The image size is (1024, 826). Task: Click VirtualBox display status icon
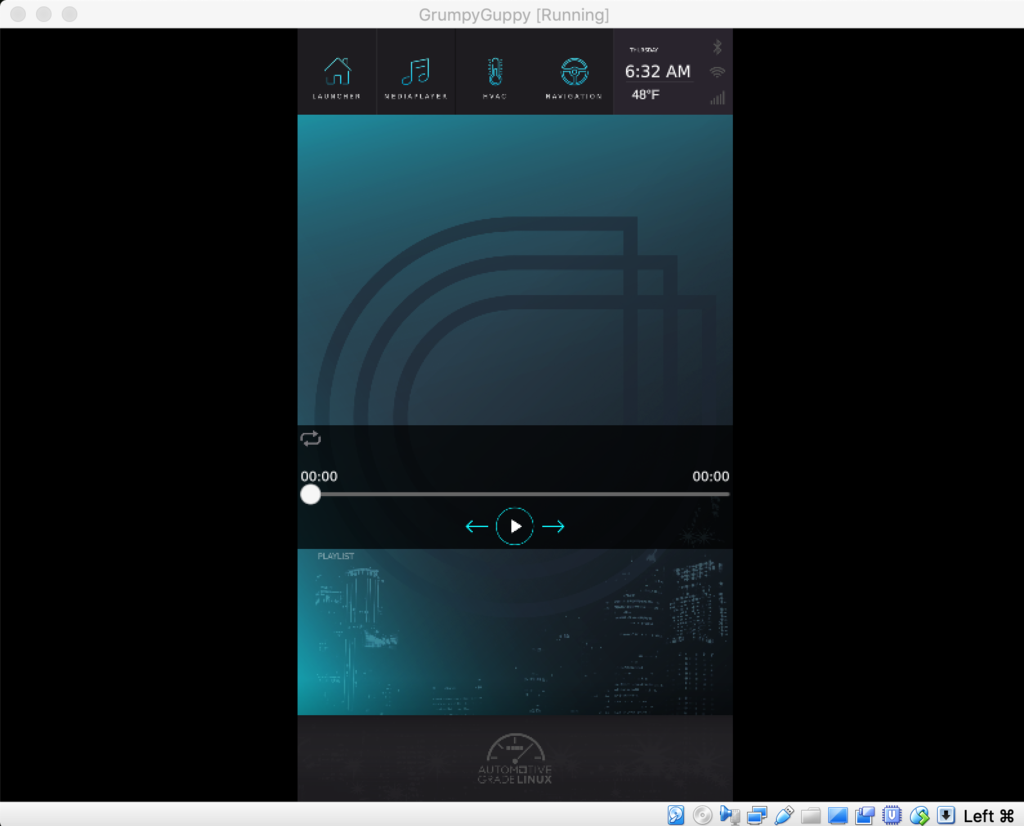pyautogui.click(x=838, y=815)
